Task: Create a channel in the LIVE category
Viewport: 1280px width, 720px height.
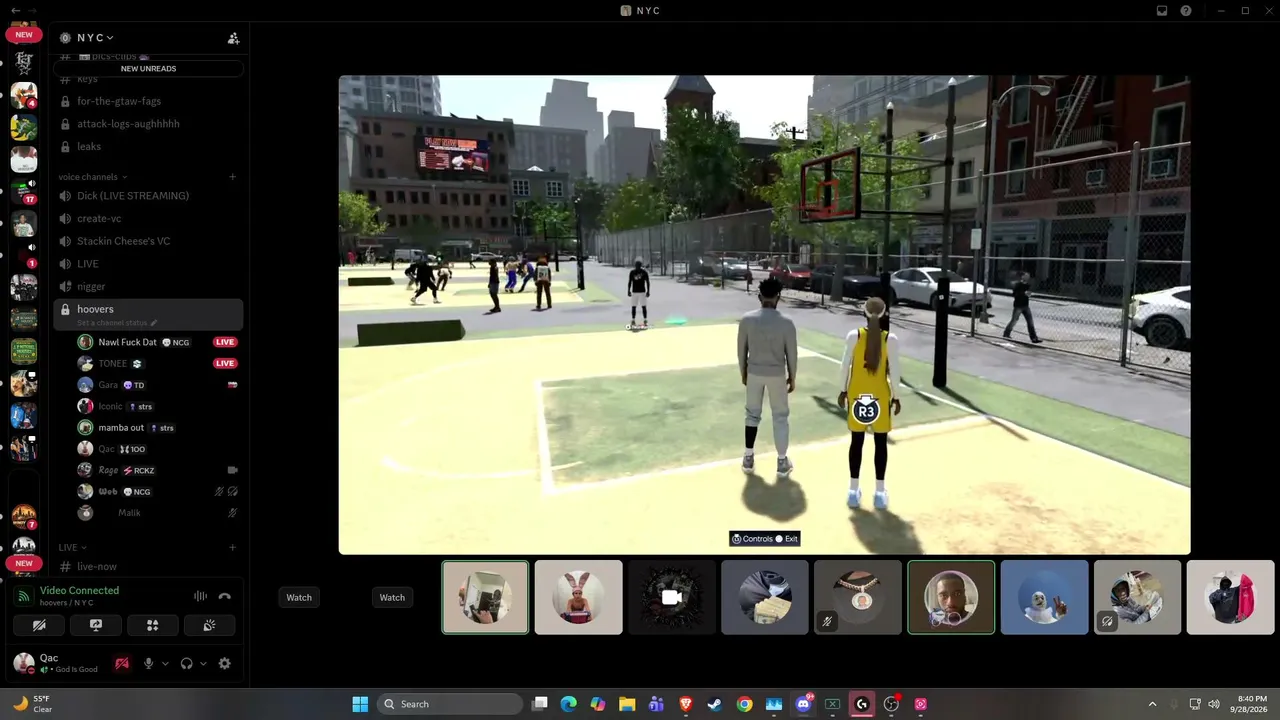Action: click(x=232, y=548)
